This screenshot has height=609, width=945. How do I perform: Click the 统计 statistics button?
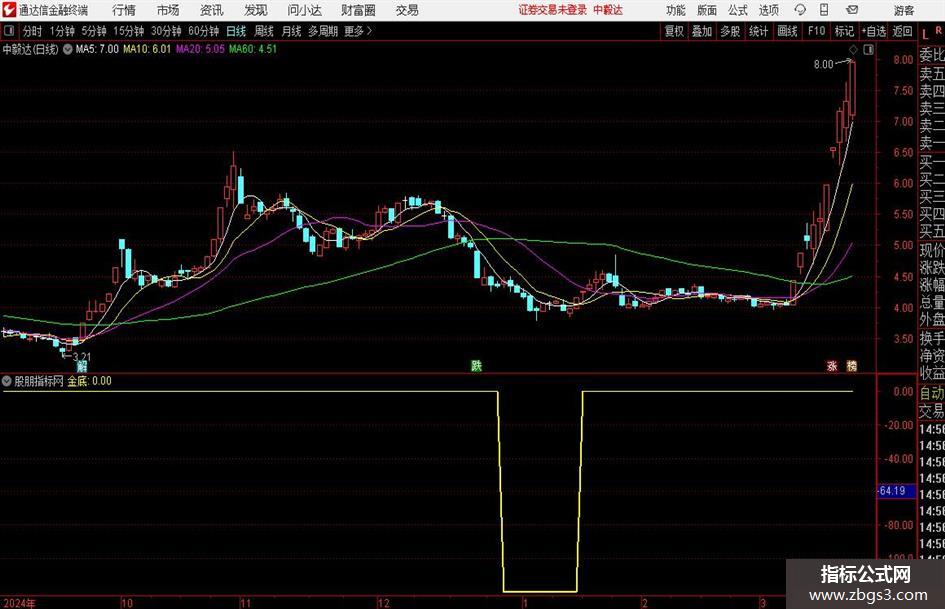[759, 31]
